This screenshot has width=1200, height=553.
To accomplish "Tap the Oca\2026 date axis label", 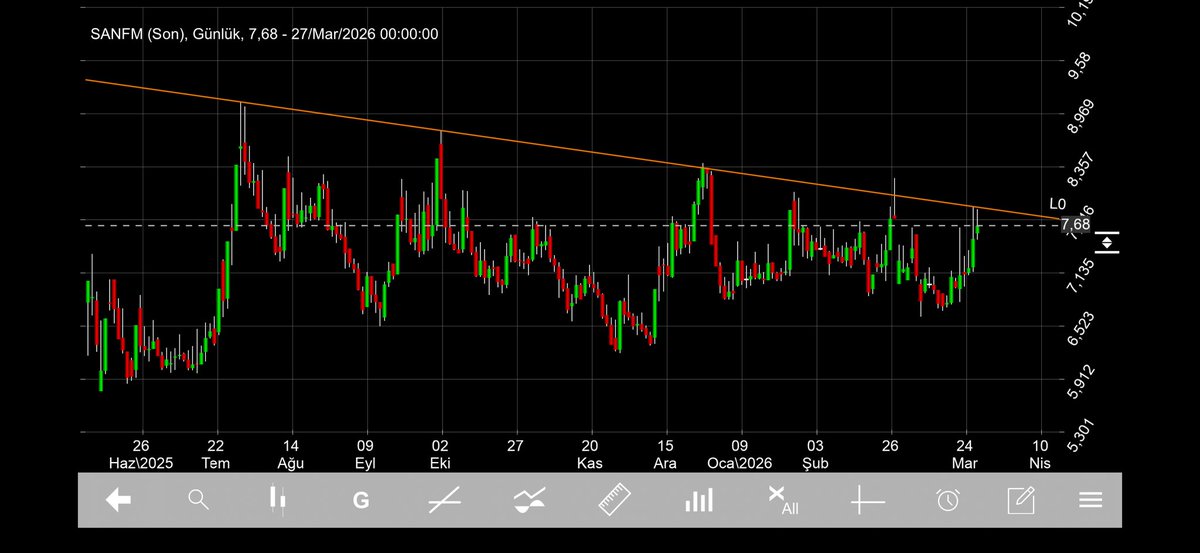I will tap(740, 463).
